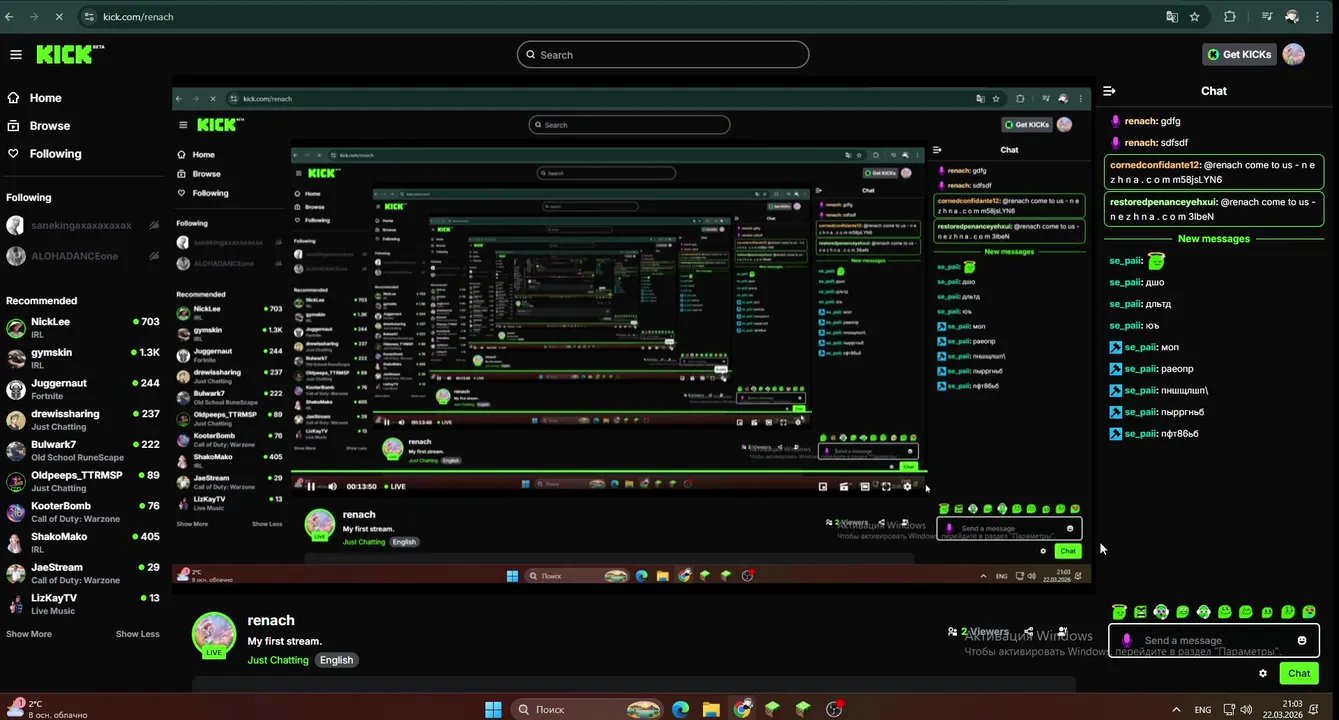Click the Windows Start button

[x=493, y=709]
